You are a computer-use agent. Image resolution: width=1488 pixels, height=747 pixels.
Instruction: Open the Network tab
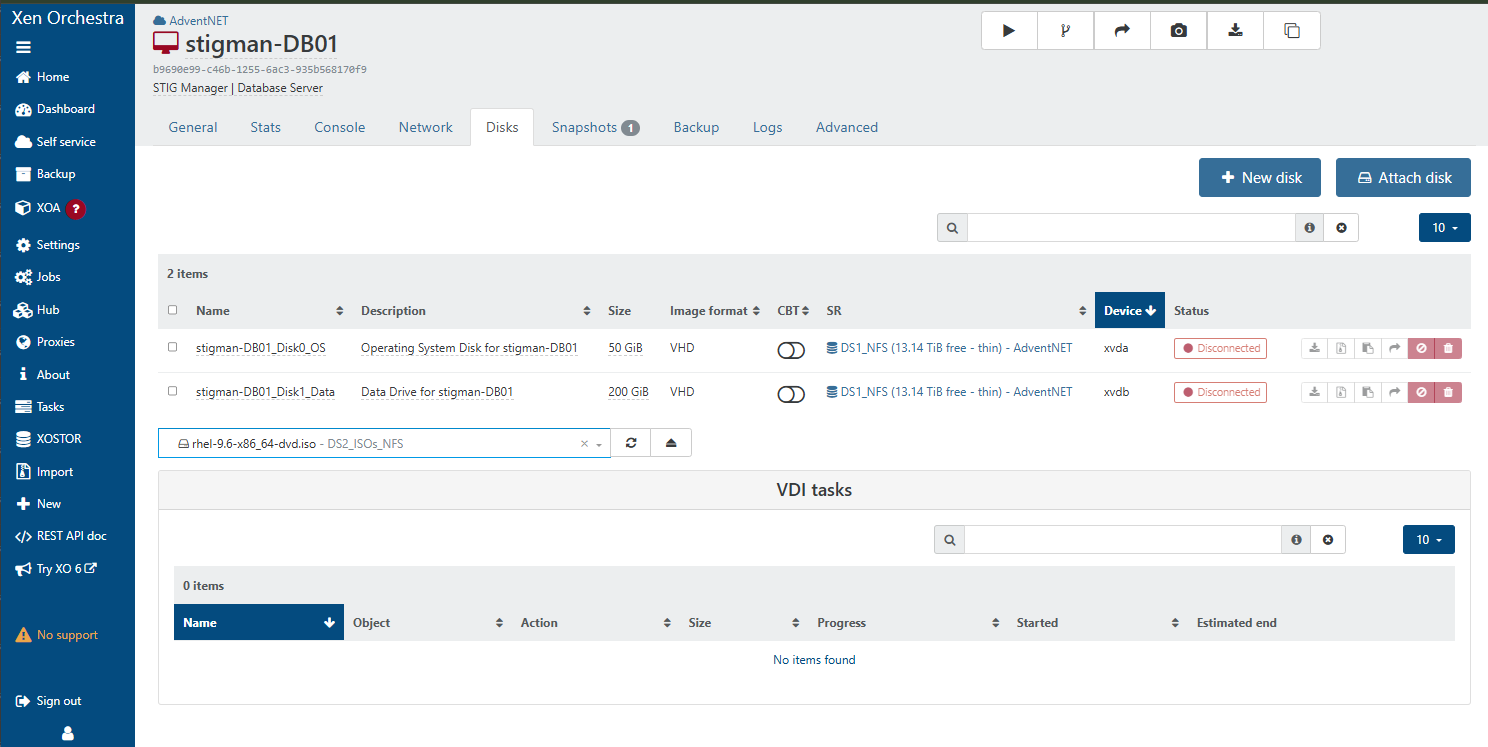click(425, 127)
